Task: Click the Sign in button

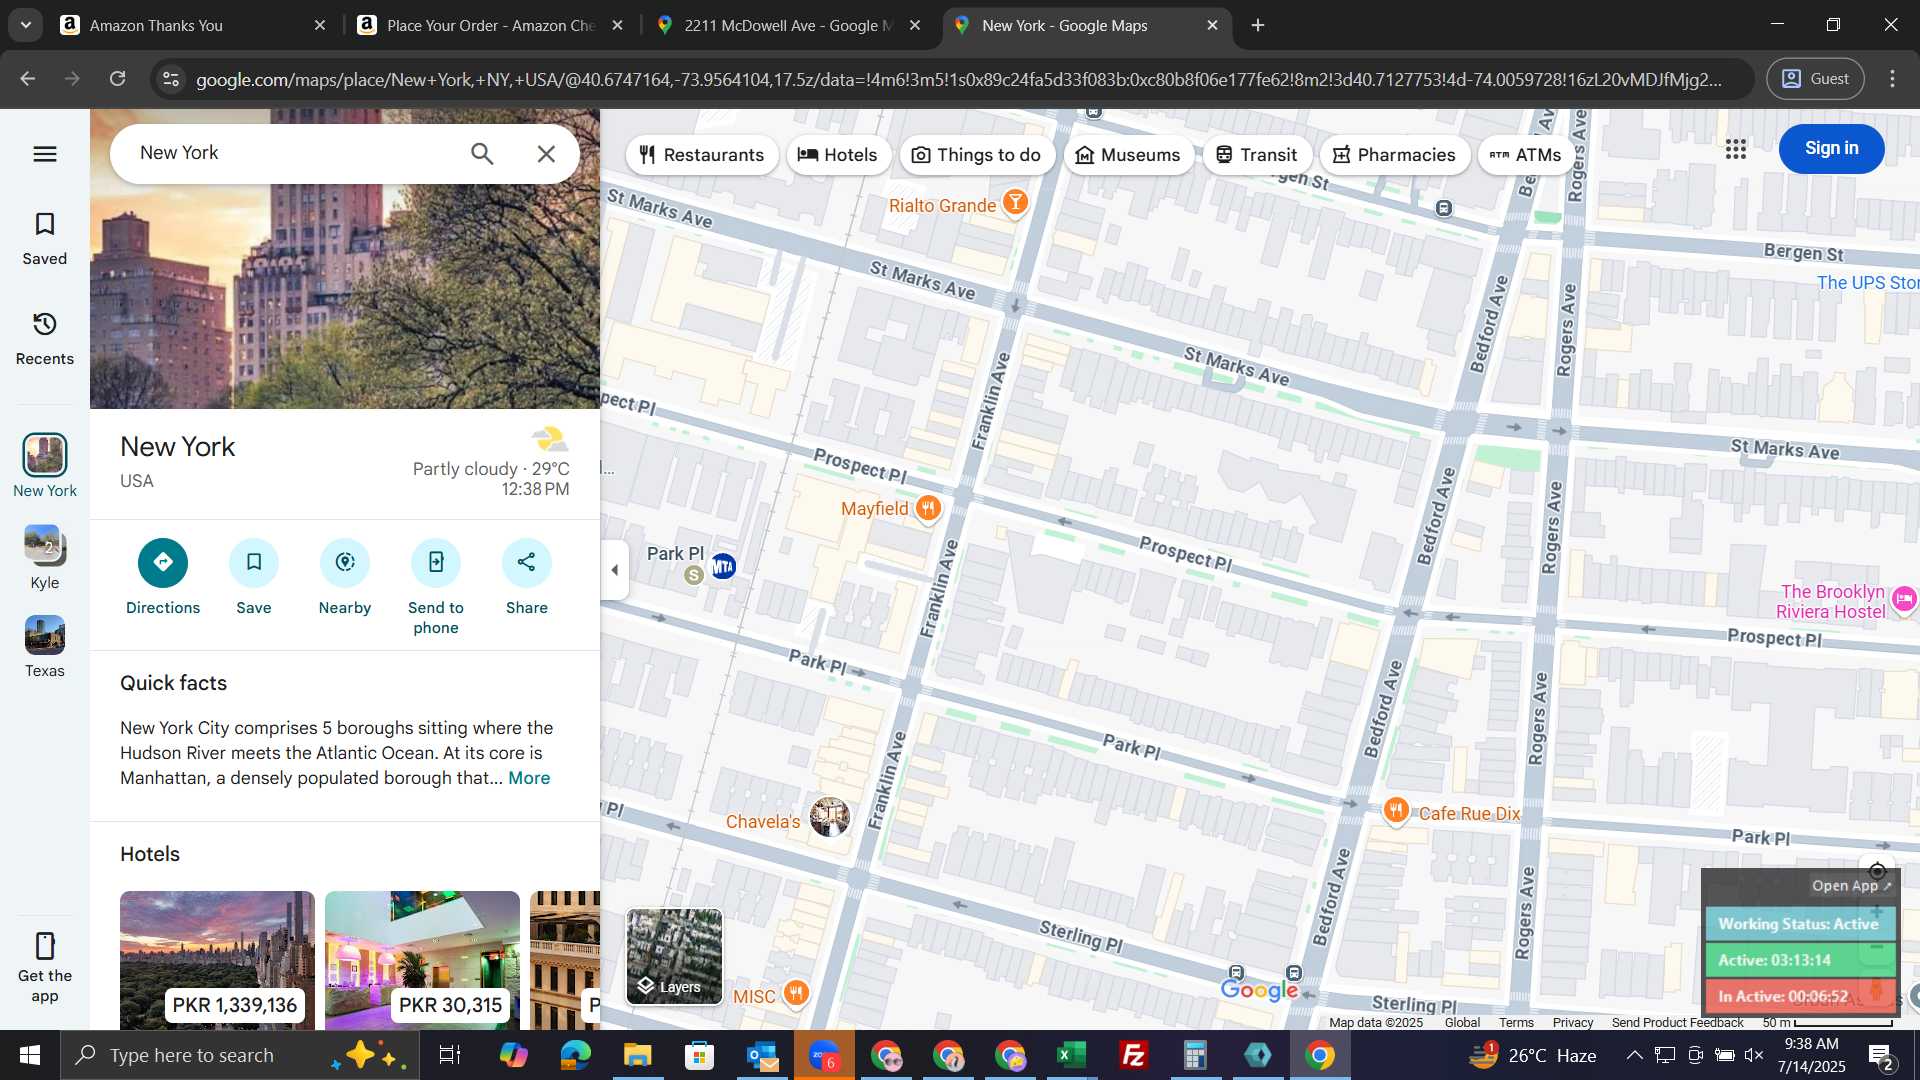Action: (1831, 148)
